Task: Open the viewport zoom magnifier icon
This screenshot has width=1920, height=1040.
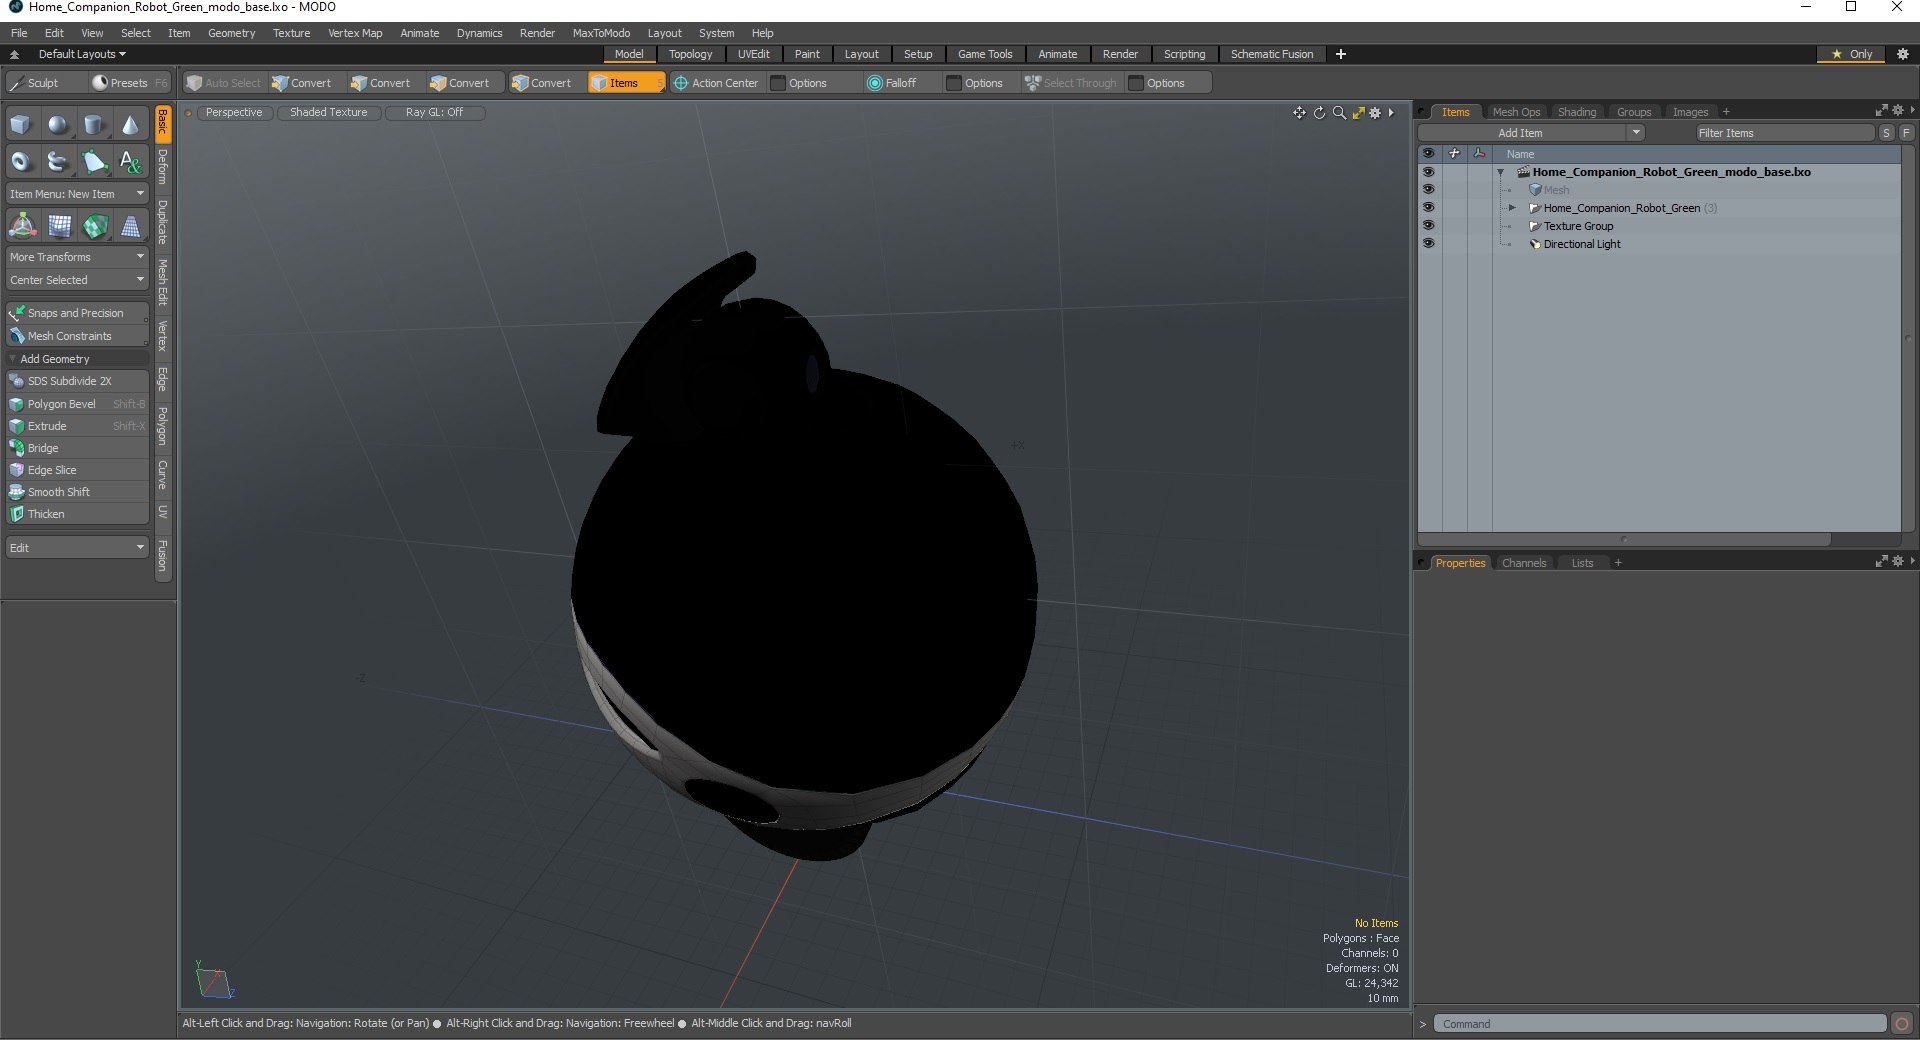Action: point(1339,113)
